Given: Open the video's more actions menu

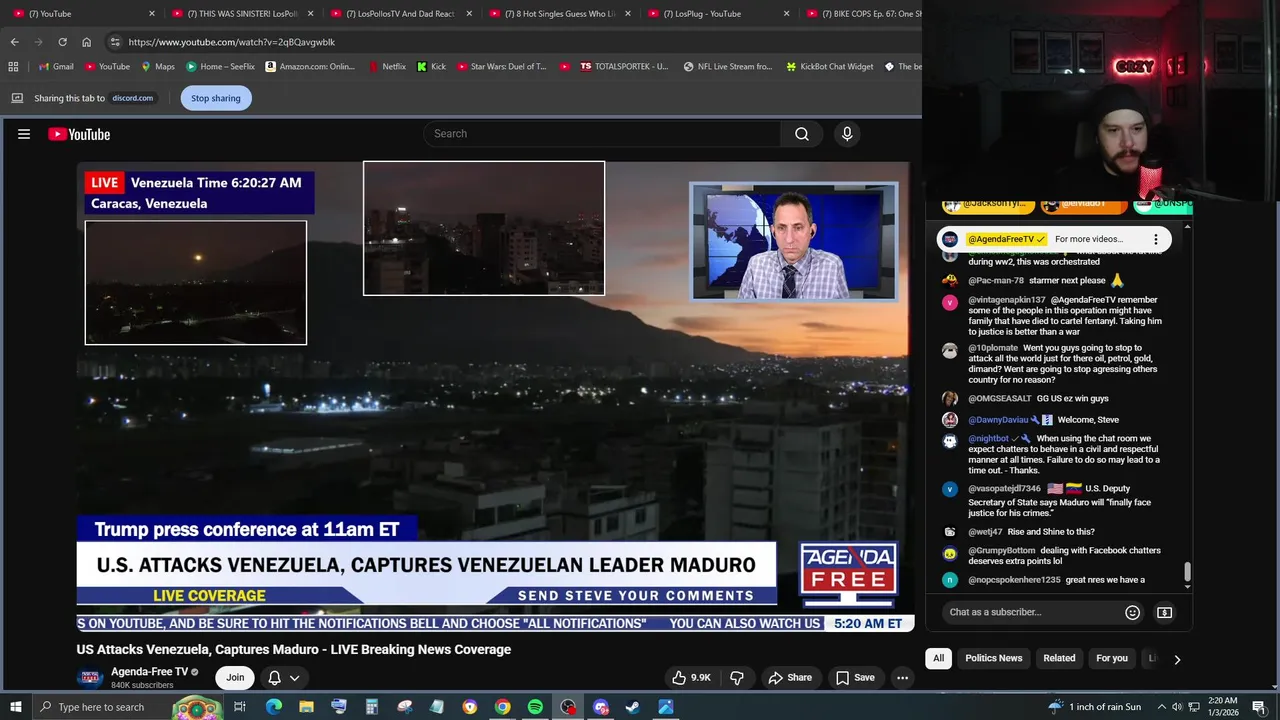Looking at the screenshot, I should coord(902,677).
